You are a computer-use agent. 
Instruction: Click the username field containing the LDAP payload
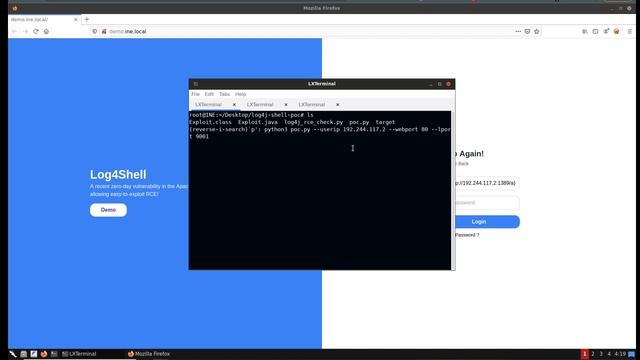click(x=487, y=183)
